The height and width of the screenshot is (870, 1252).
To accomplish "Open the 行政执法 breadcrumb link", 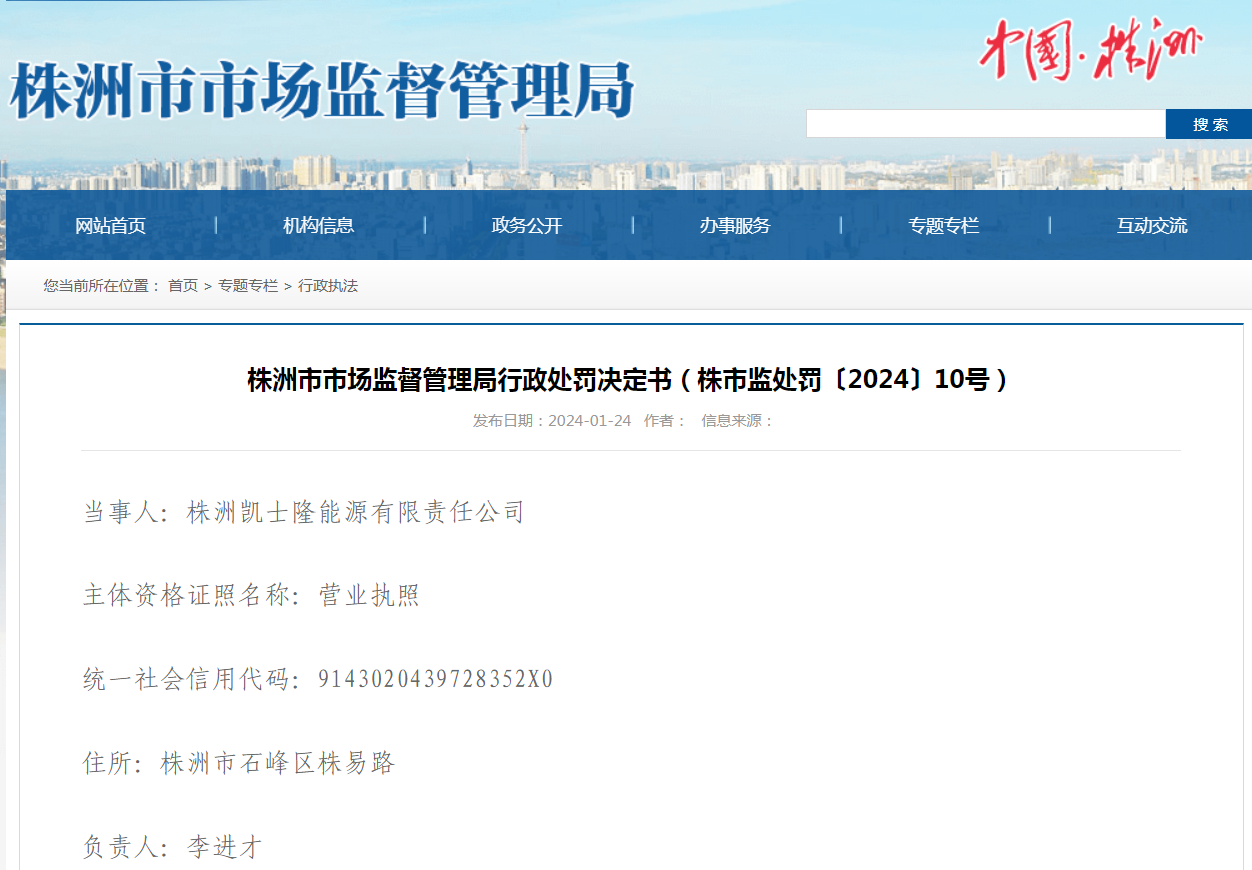I will pos(328,286).
